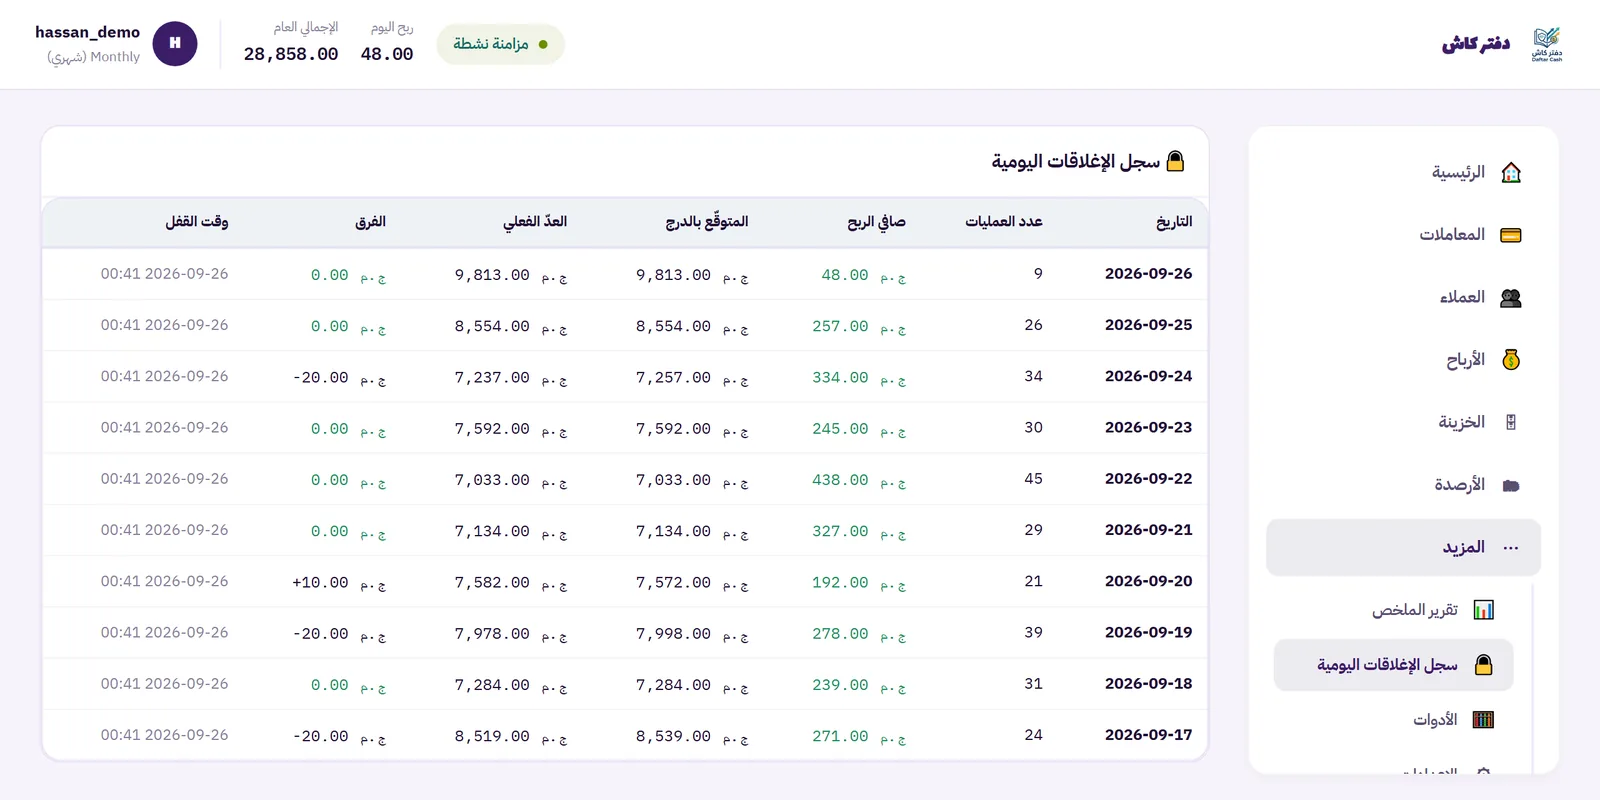
Task: Click the expected 8,539.00 value
Action: click(692, 736)
